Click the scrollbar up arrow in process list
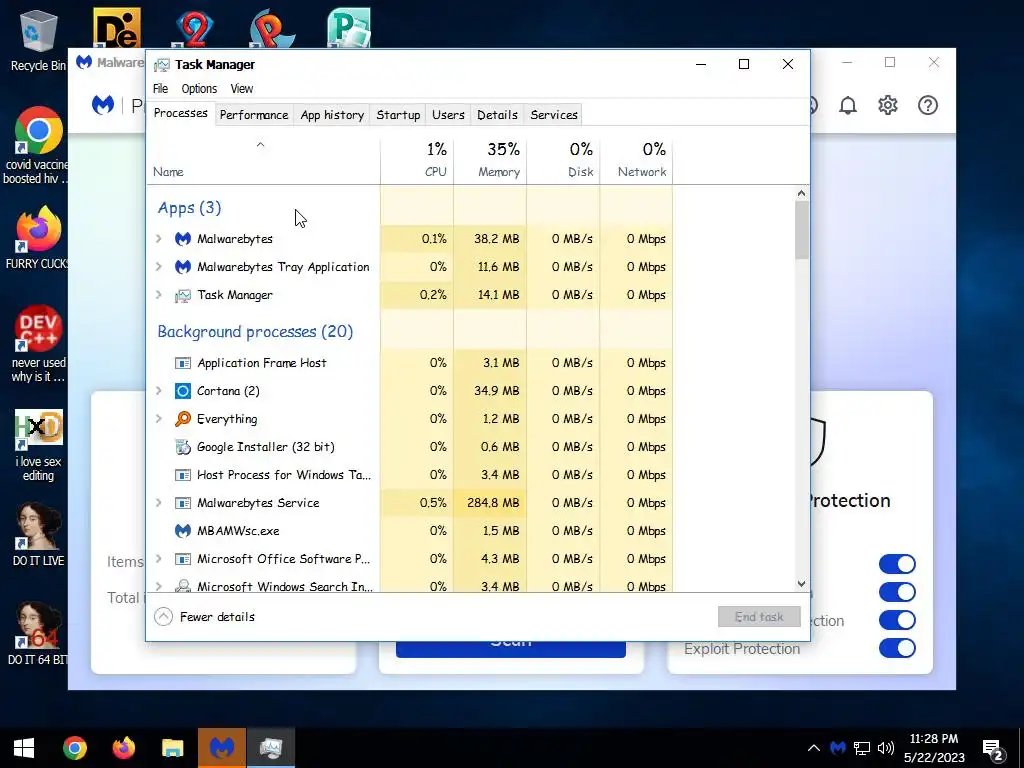 tap(801, 193)
